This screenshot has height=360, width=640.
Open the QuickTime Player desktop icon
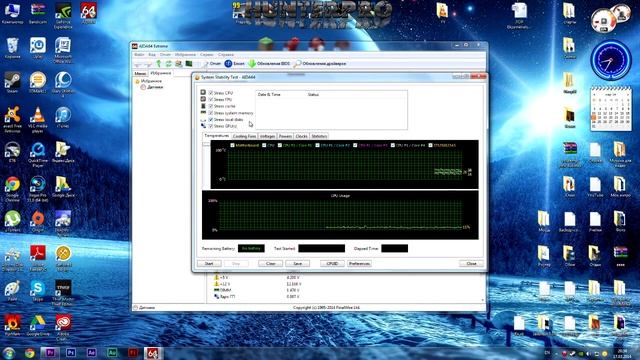pyautogui.click(x=38, y=154)
